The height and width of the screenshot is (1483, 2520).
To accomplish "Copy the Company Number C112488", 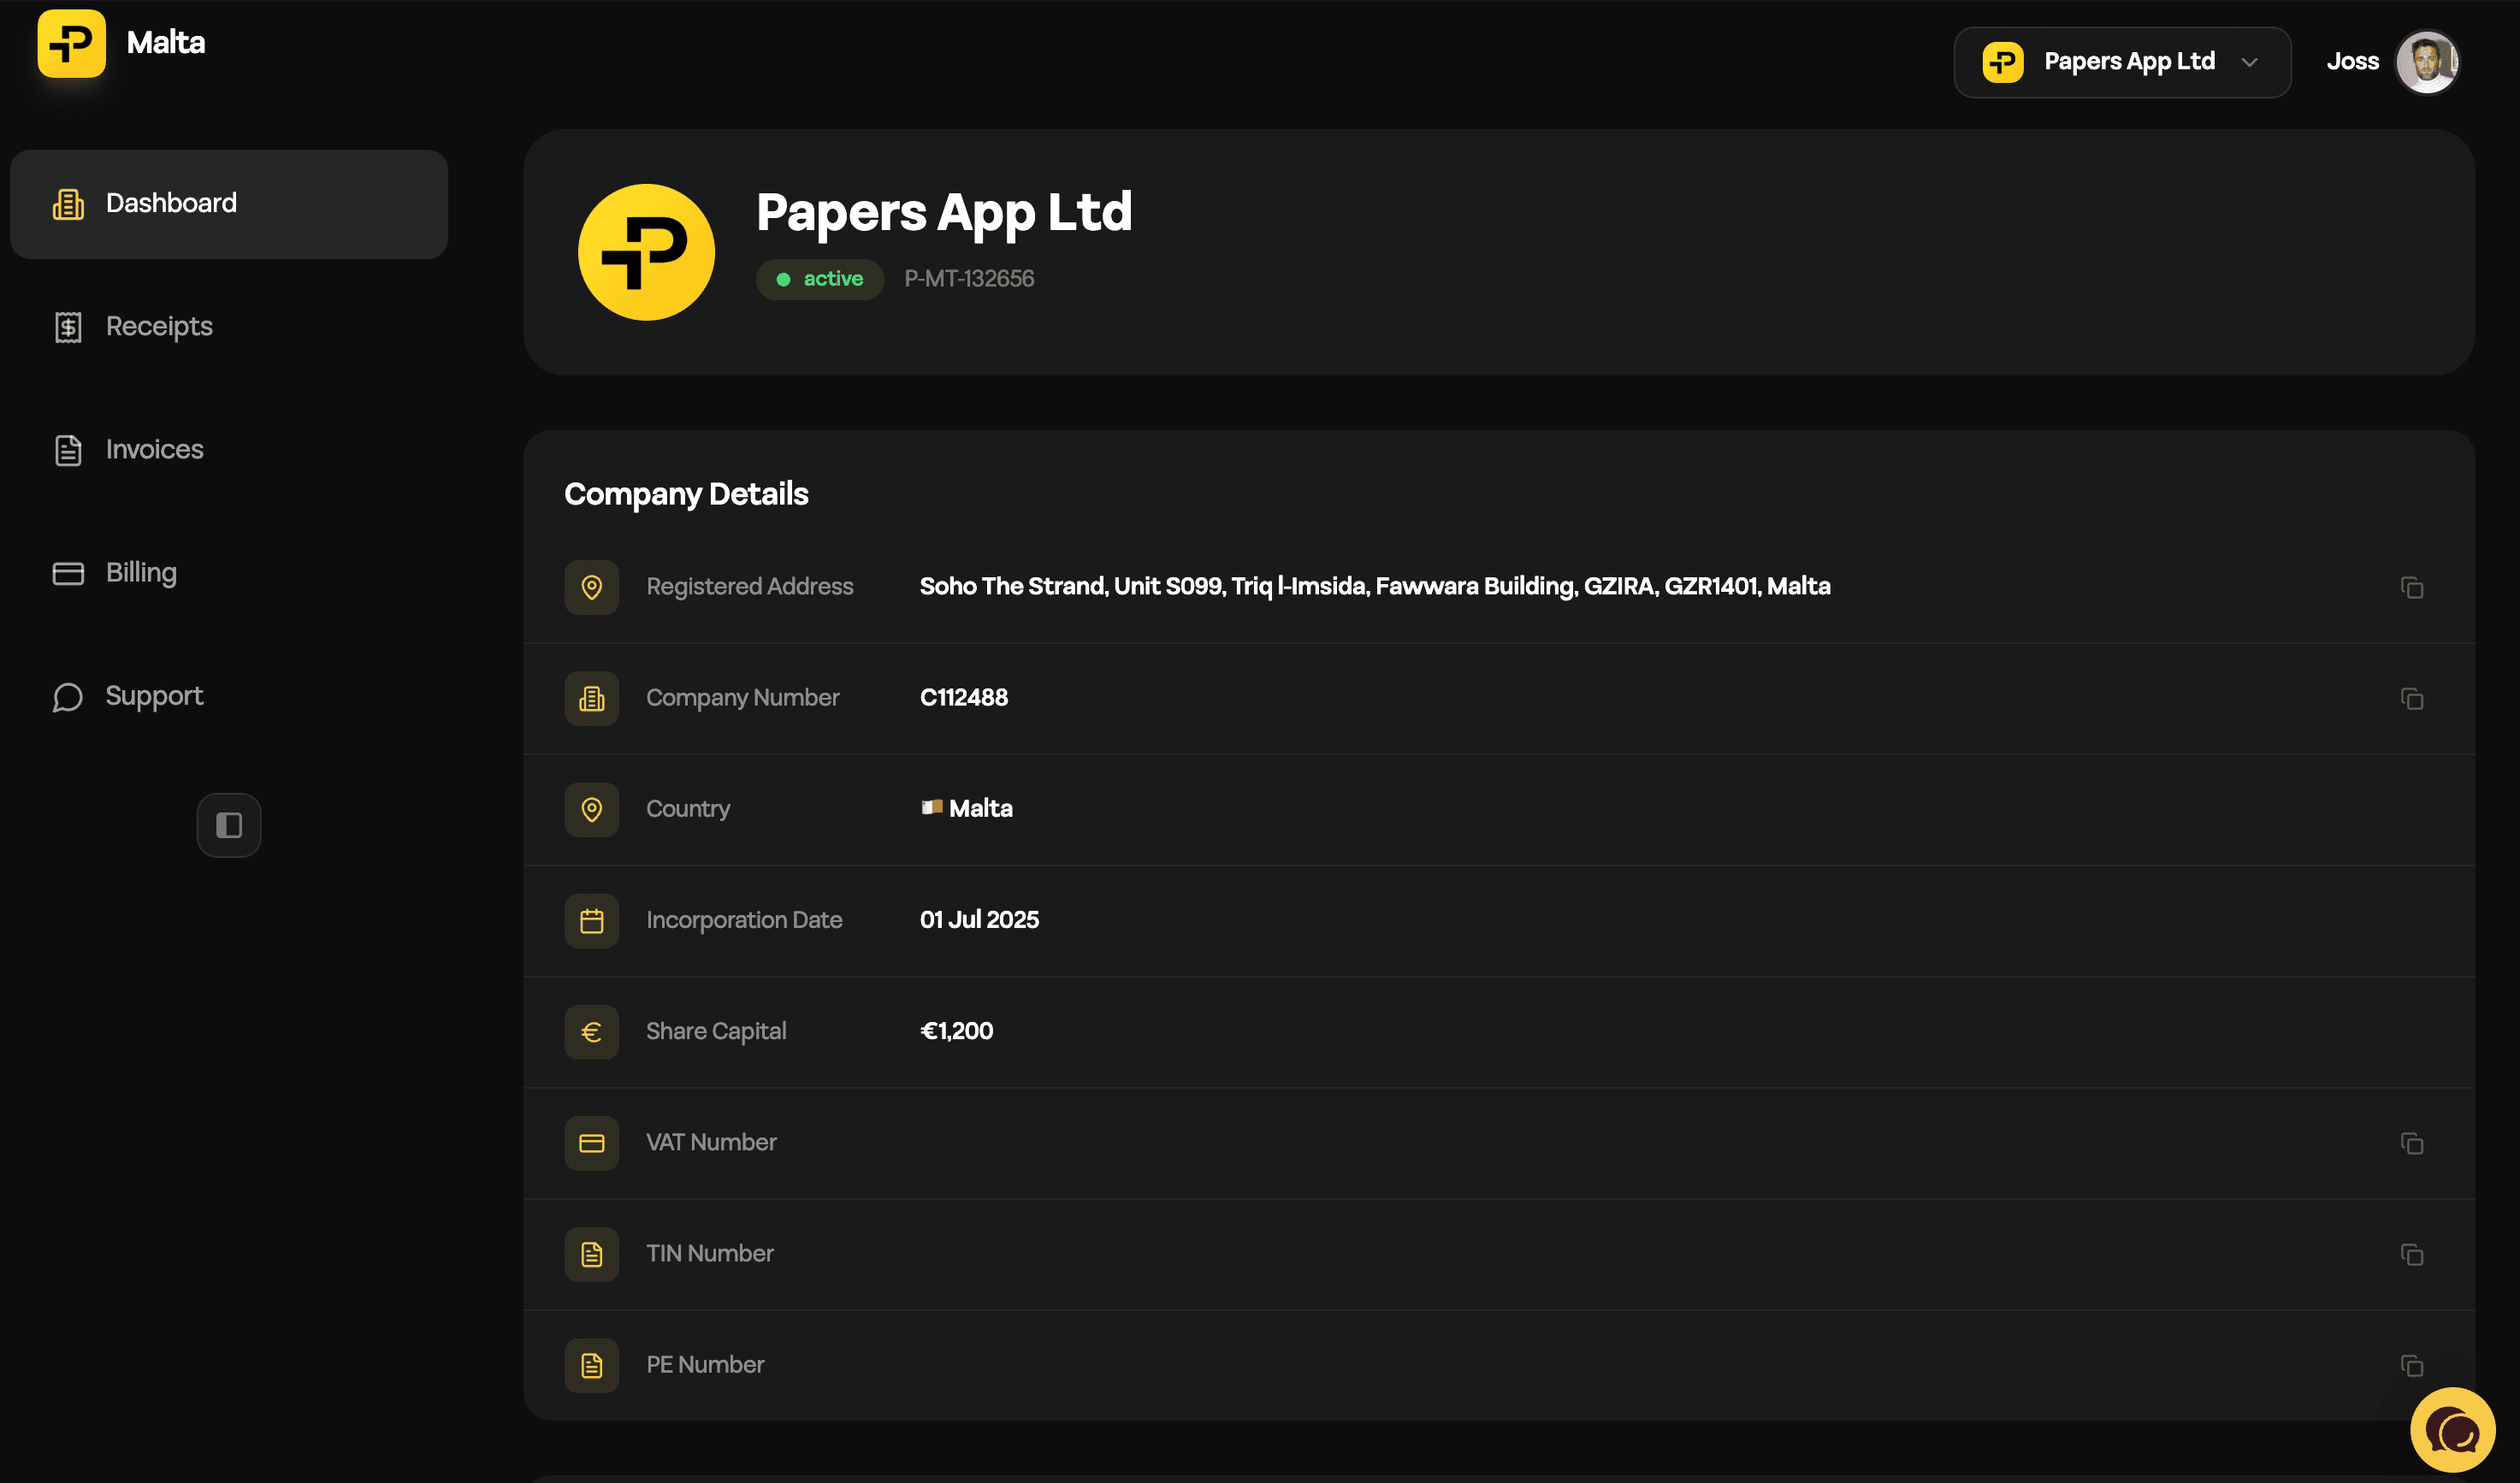I will (x=2411, y=699).
